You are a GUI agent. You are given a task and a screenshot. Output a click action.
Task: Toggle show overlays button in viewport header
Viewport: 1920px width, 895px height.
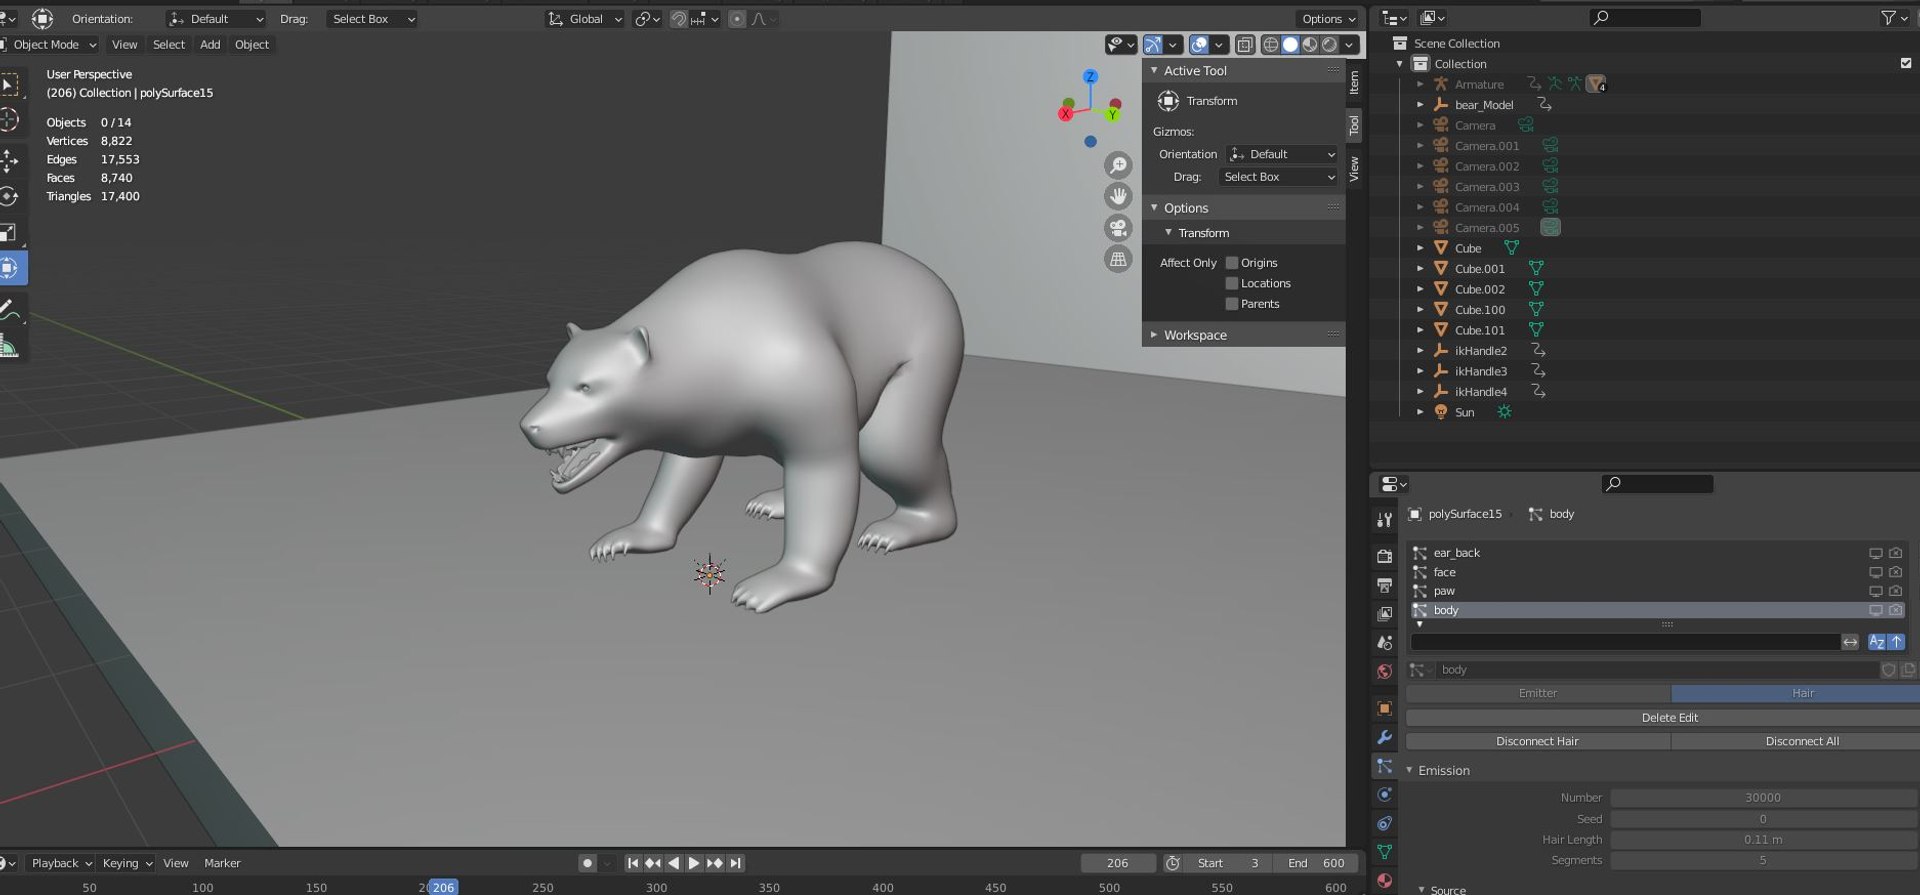coord(1199,45)
